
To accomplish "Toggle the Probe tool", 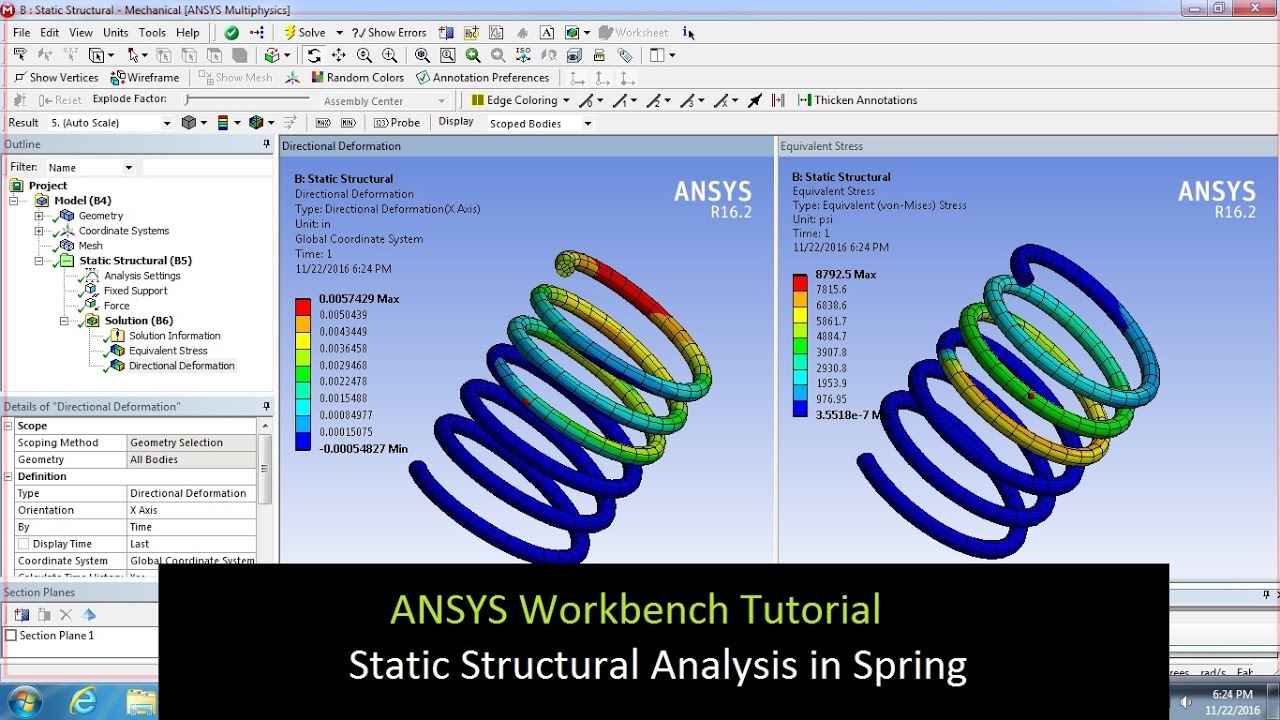I will click(x=396, y=122).
